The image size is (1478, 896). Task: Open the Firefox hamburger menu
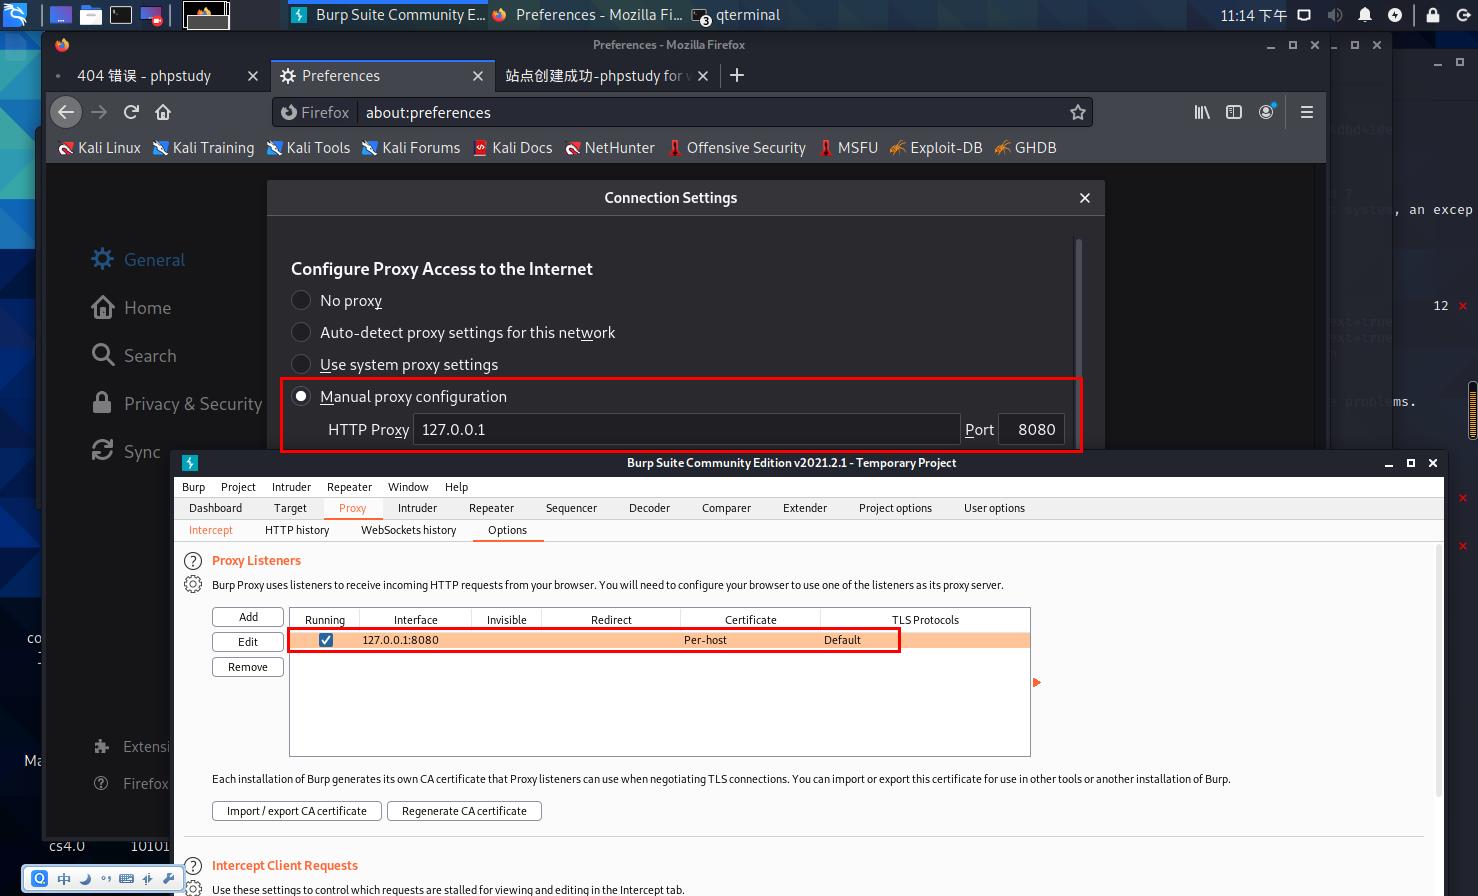(1306, 112)
